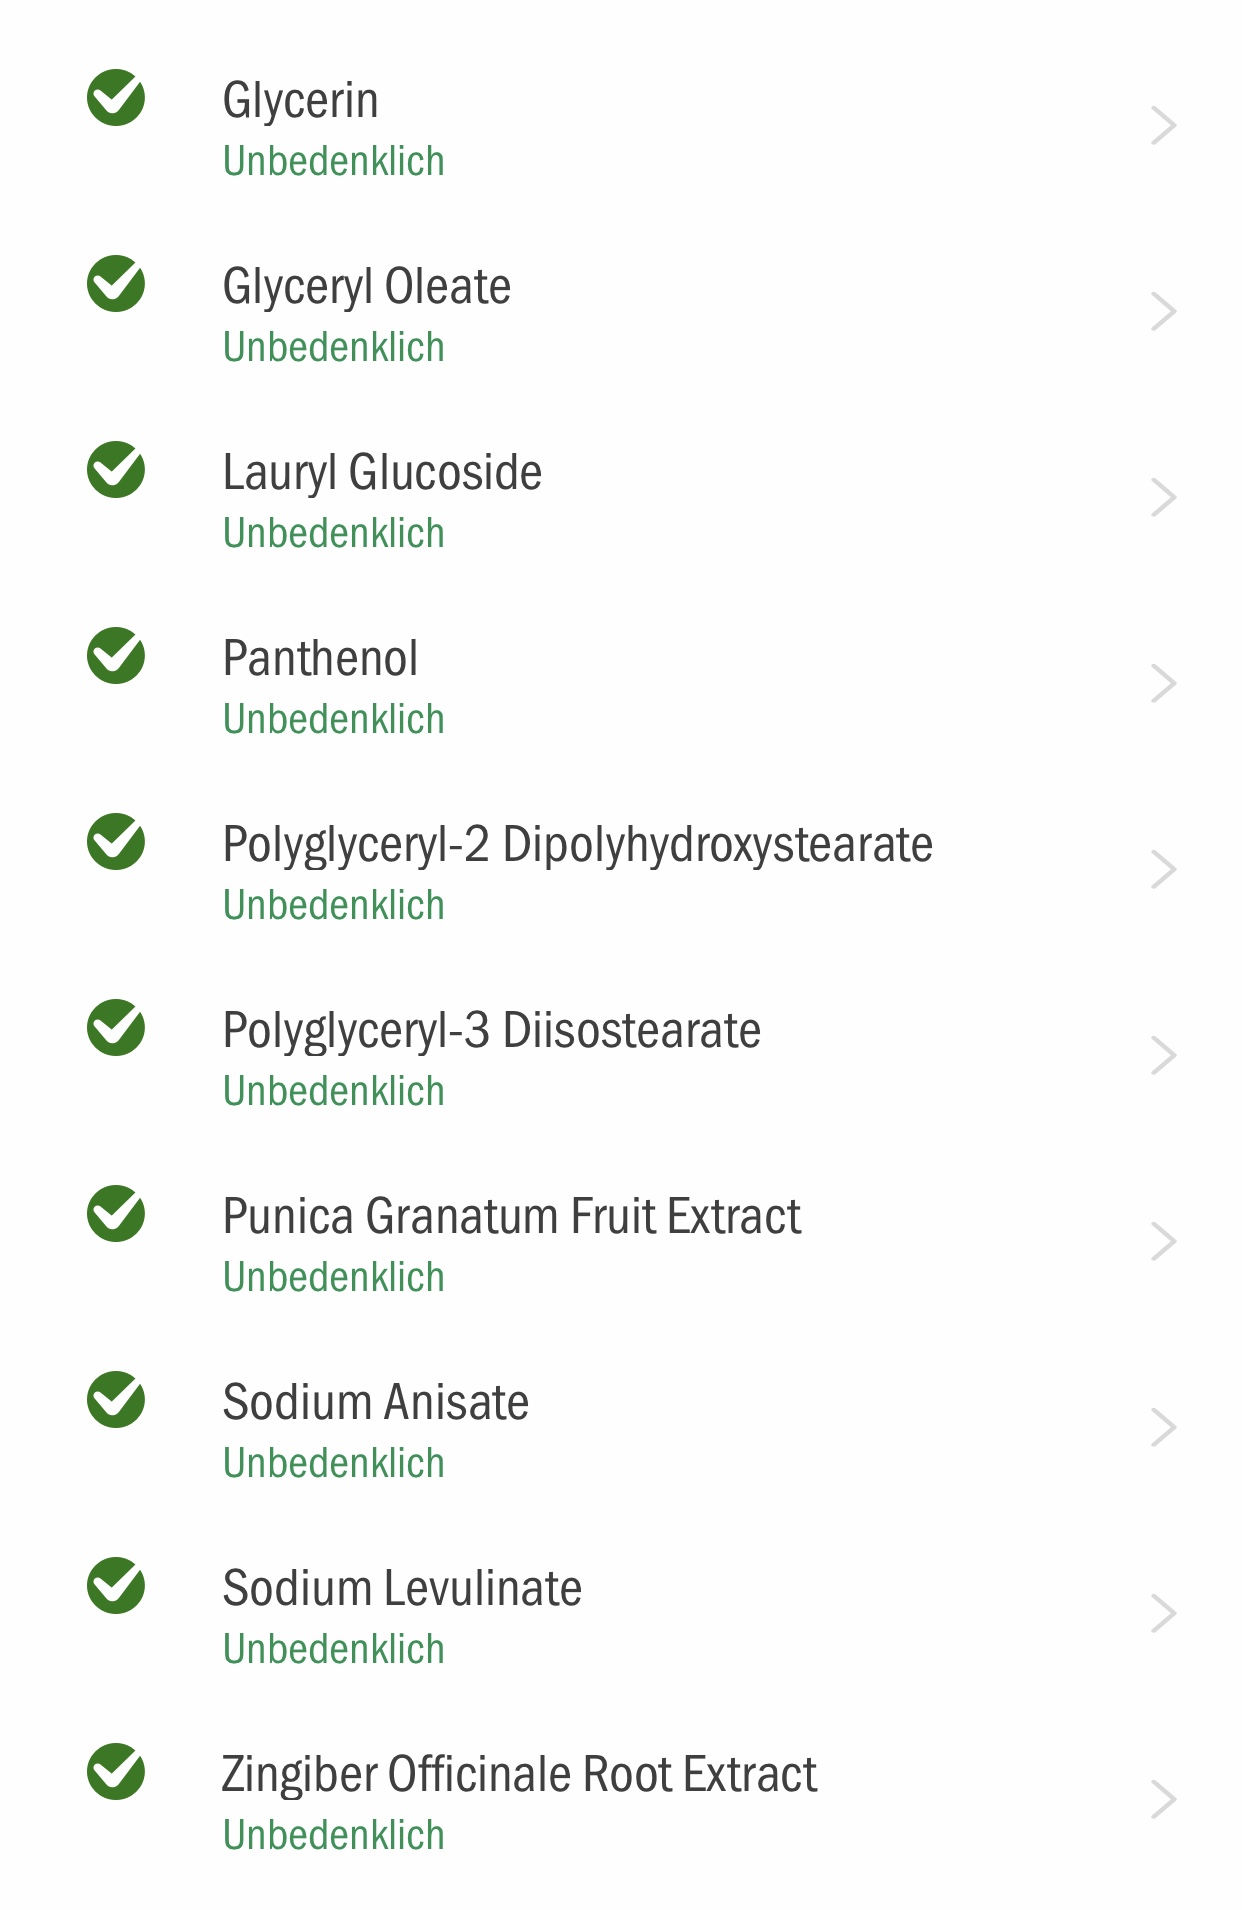
Task: Tap the check icon beside Polyglyceryl-3 Diisostearate
Action: [x=116, y=1028]
